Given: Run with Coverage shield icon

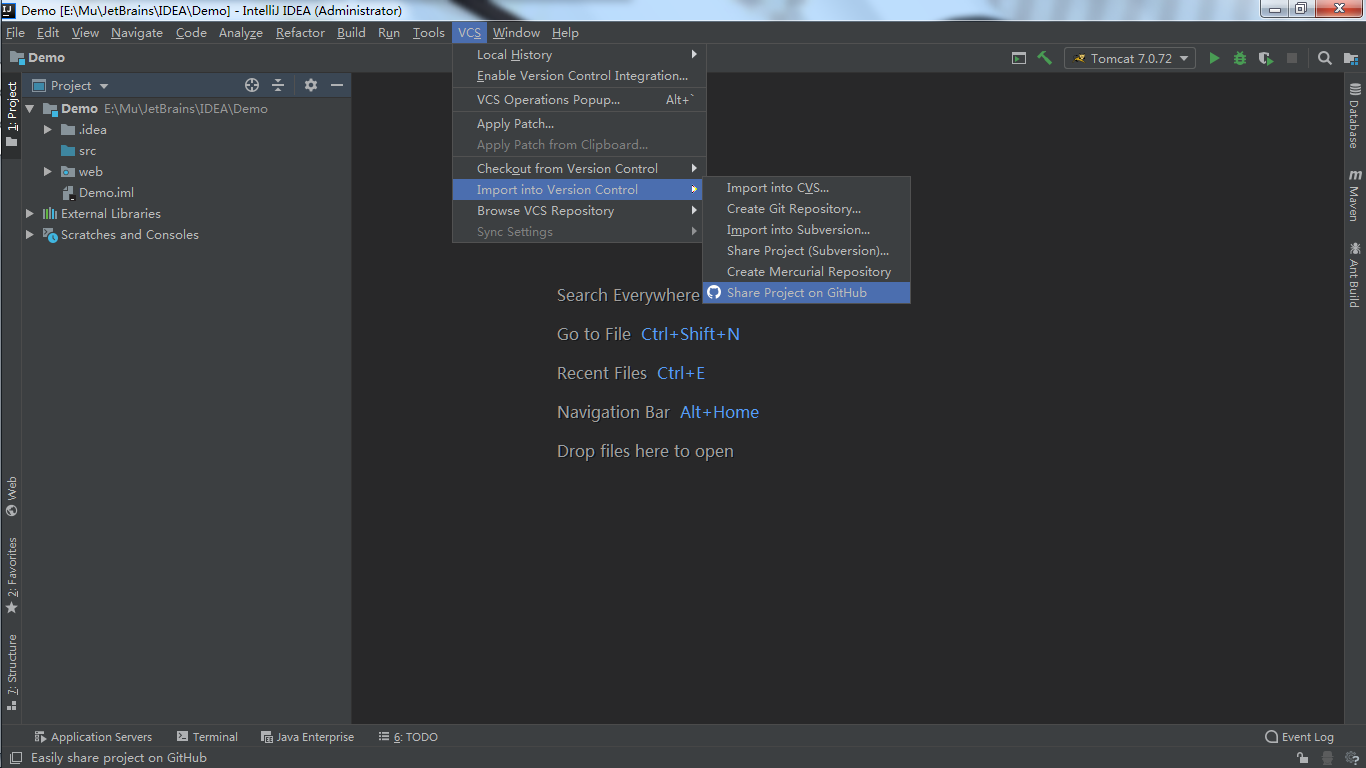Looking at the screenshot, I should 1266,58.
